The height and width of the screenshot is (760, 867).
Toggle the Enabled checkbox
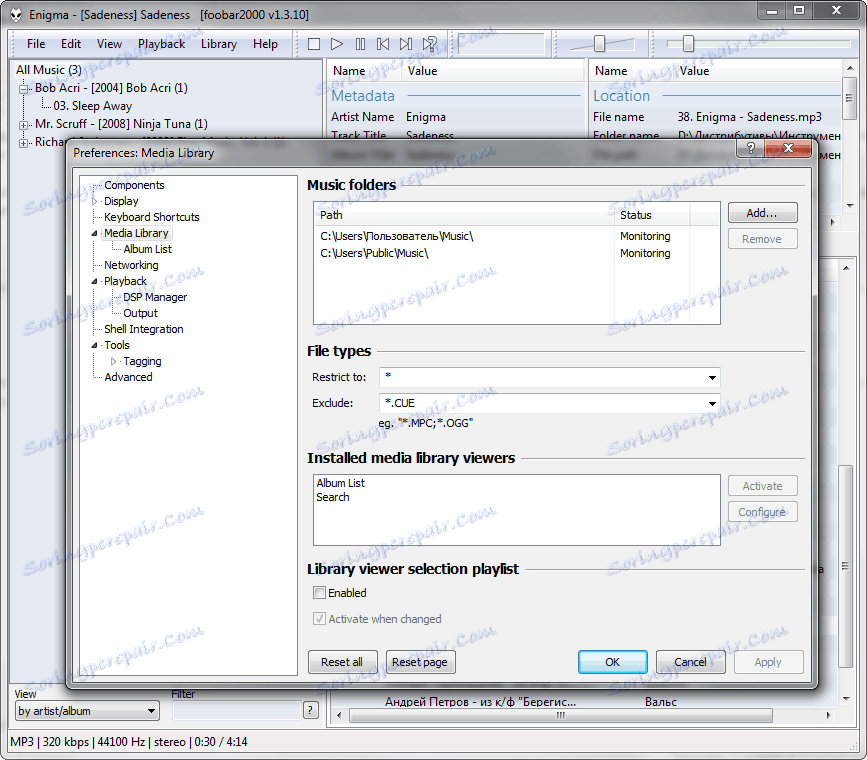click(x=319, y=593)
